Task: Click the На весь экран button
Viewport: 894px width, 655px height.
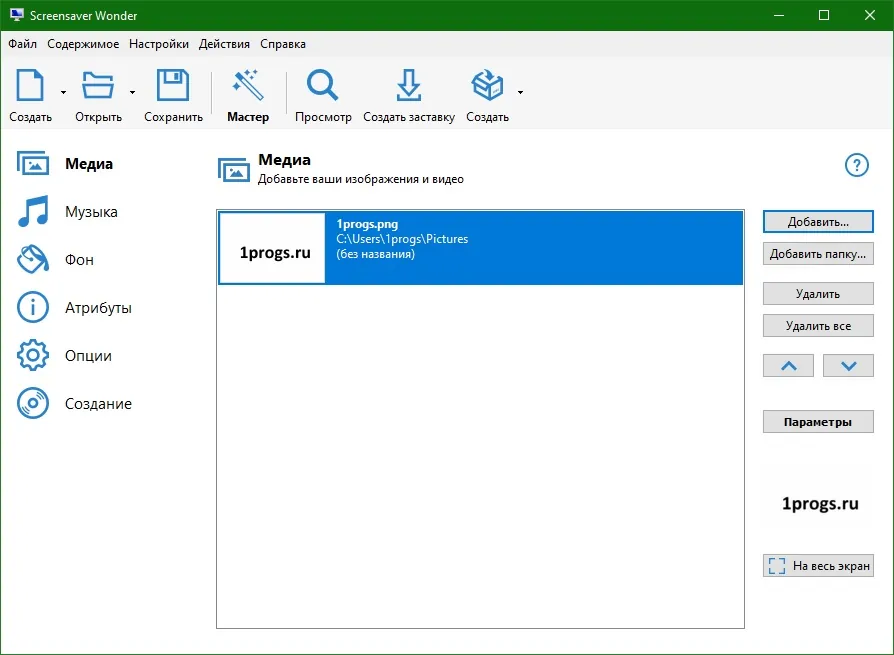Action: coord(818,566)
